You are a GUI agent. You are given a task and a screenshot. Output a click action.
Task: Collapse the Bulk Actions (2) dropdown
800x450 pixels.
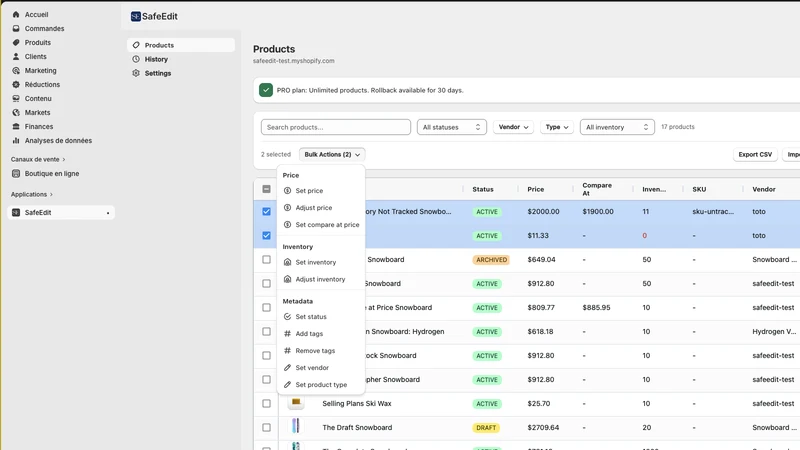[x=332, y=154]
